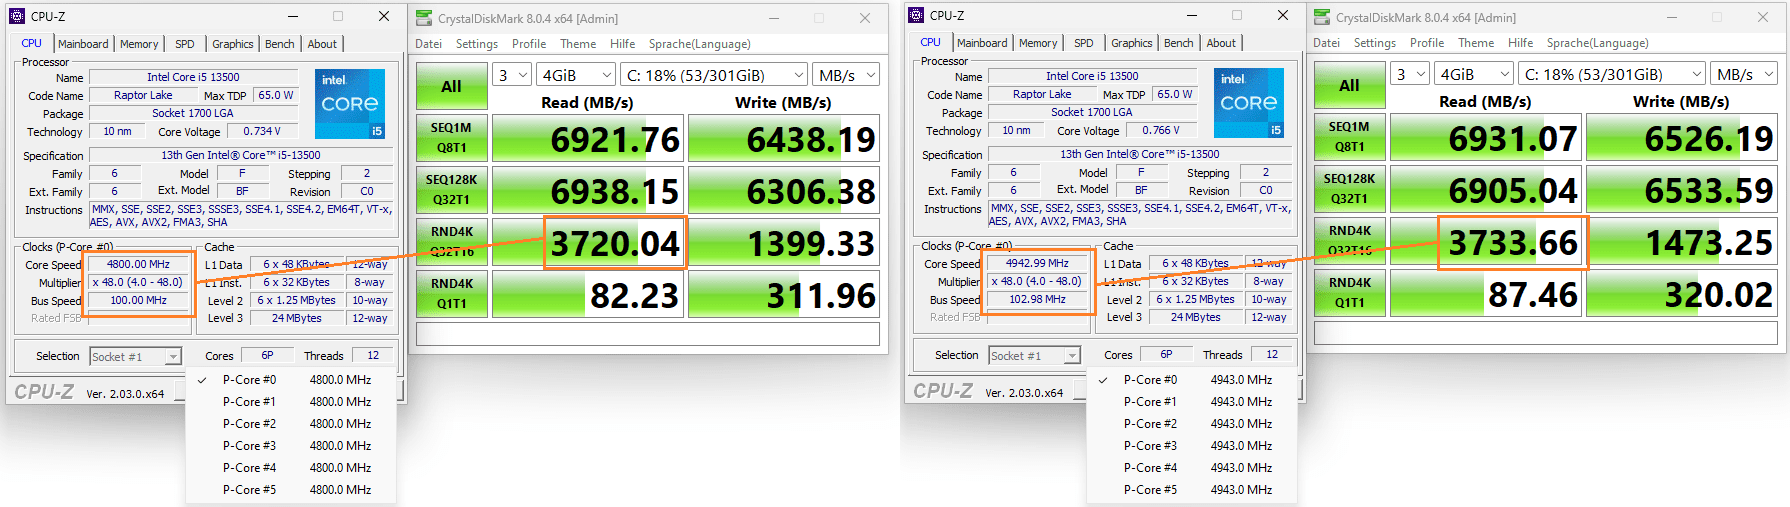Click CrystalDiskMark title icon in window reading 6921.76

pos(424,18)
